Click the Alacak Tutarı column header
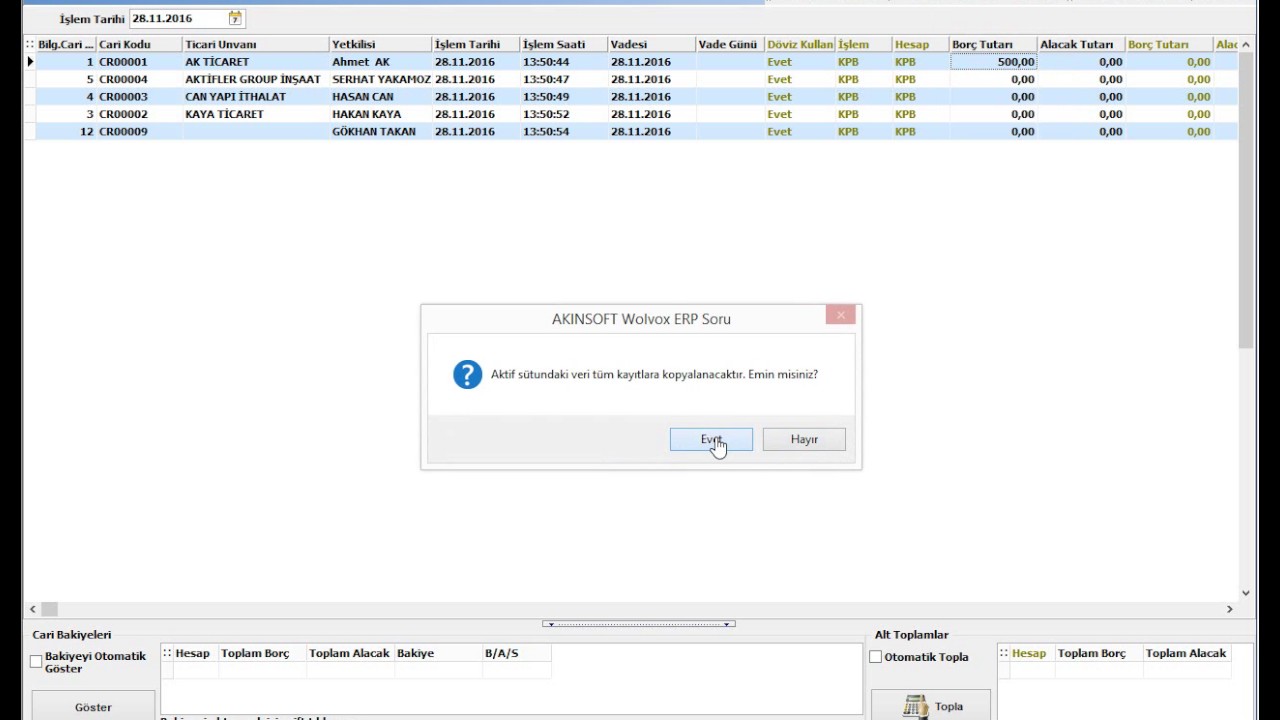The width and height of the screenshot is (1280, 720). (1080, 44)
